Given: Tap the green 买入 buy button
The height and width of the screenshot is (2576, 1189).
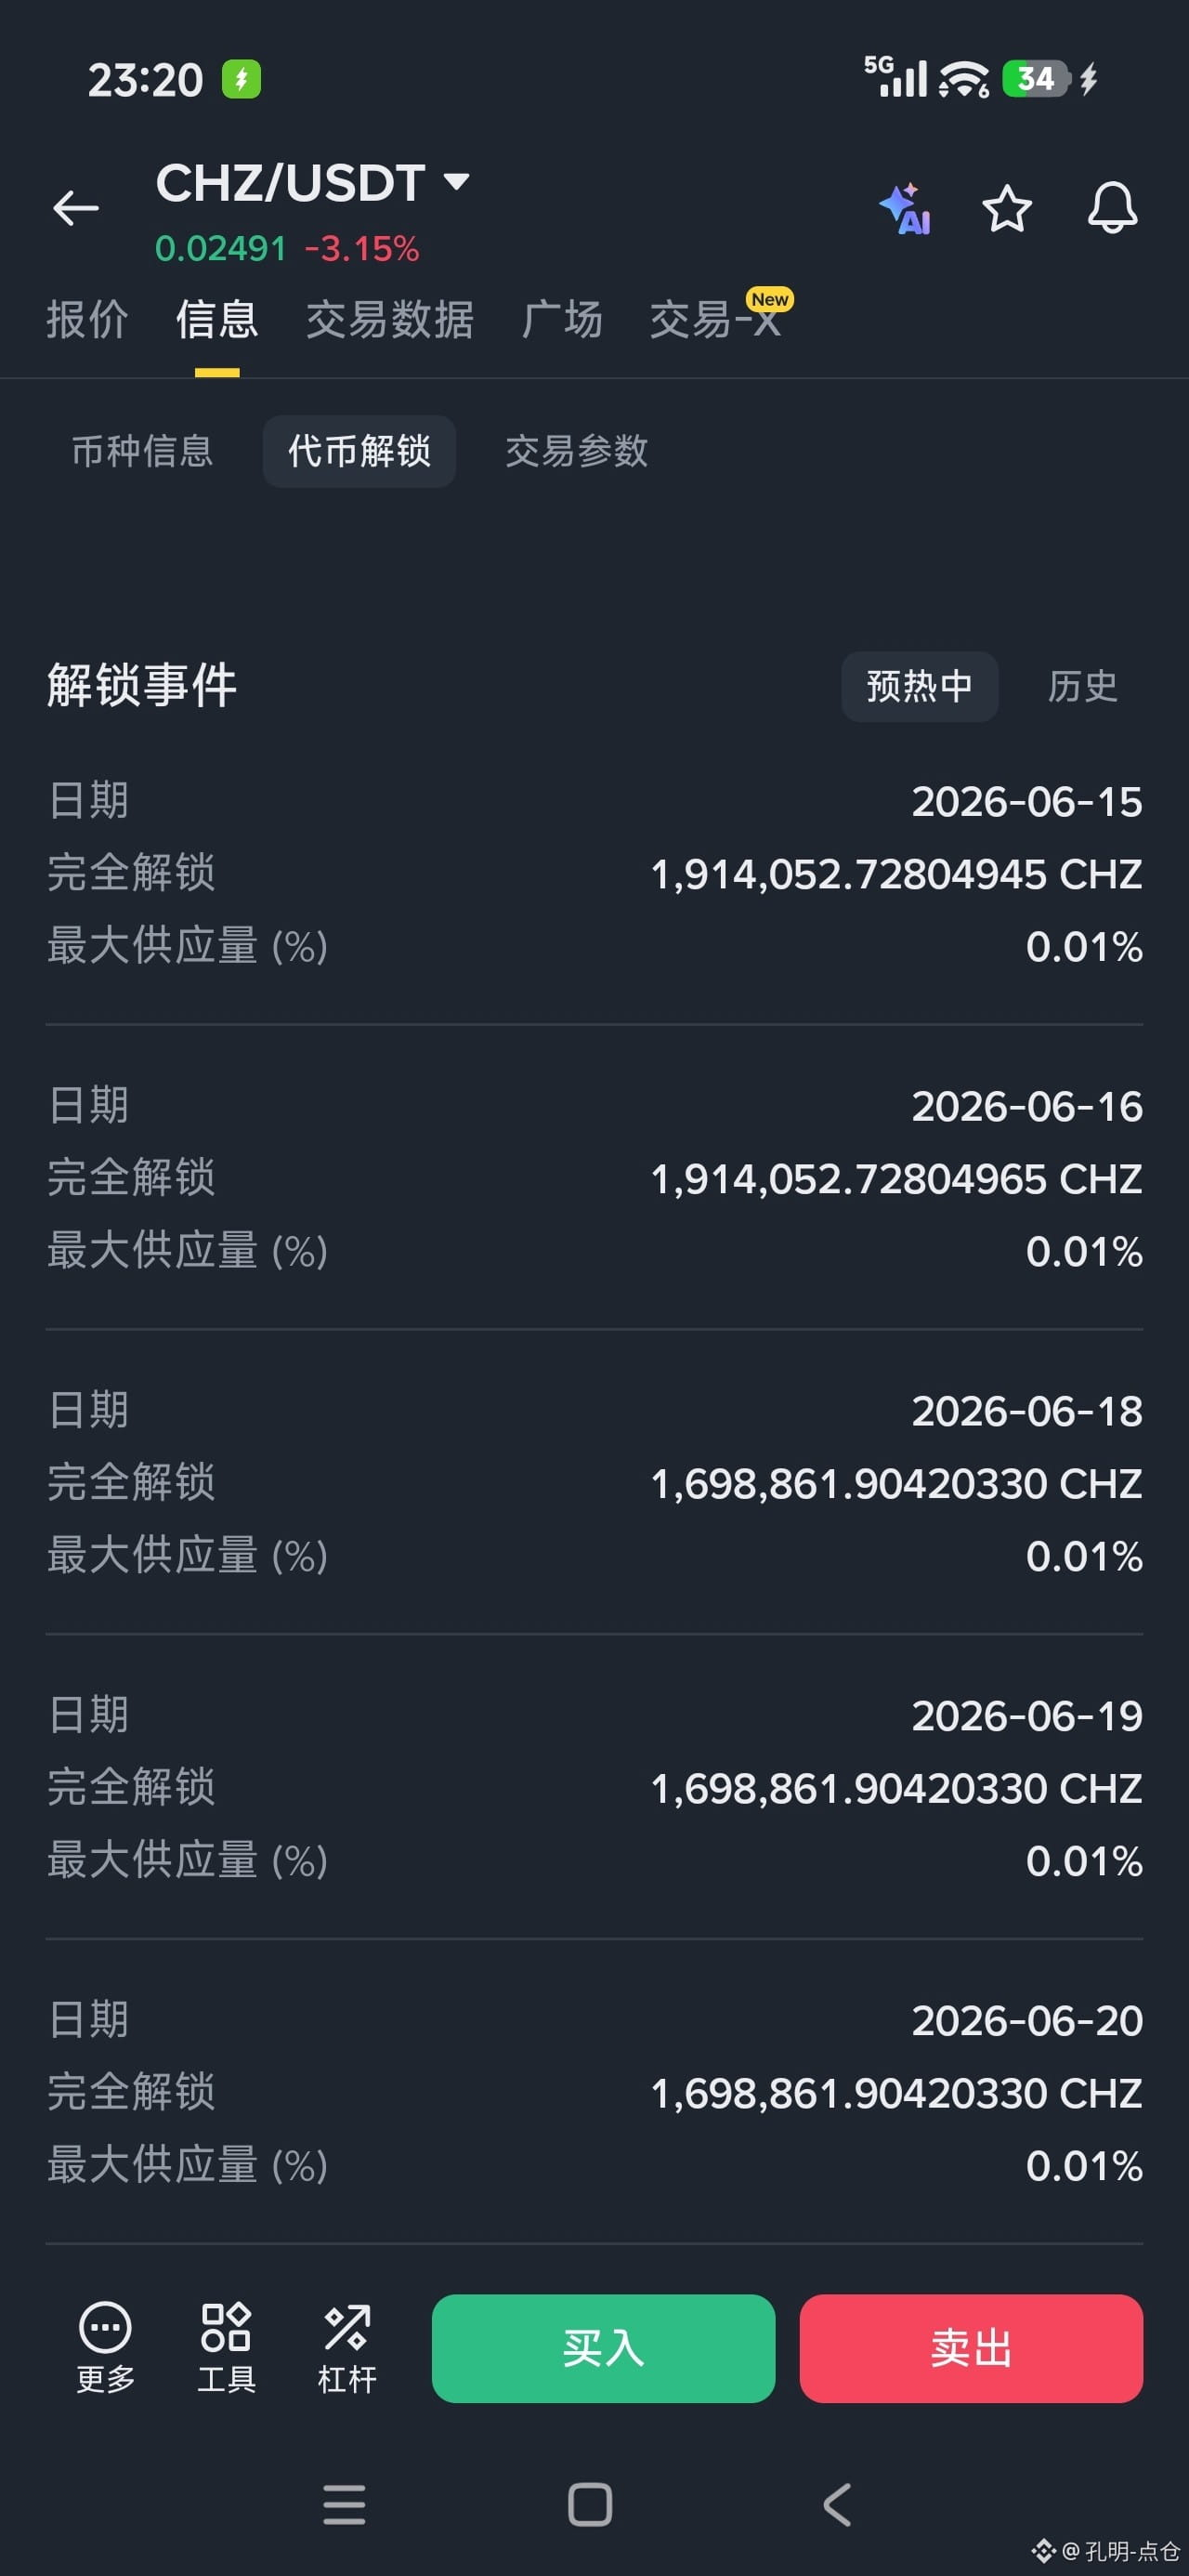Looking at the screenshot, I should (603, 2348).
